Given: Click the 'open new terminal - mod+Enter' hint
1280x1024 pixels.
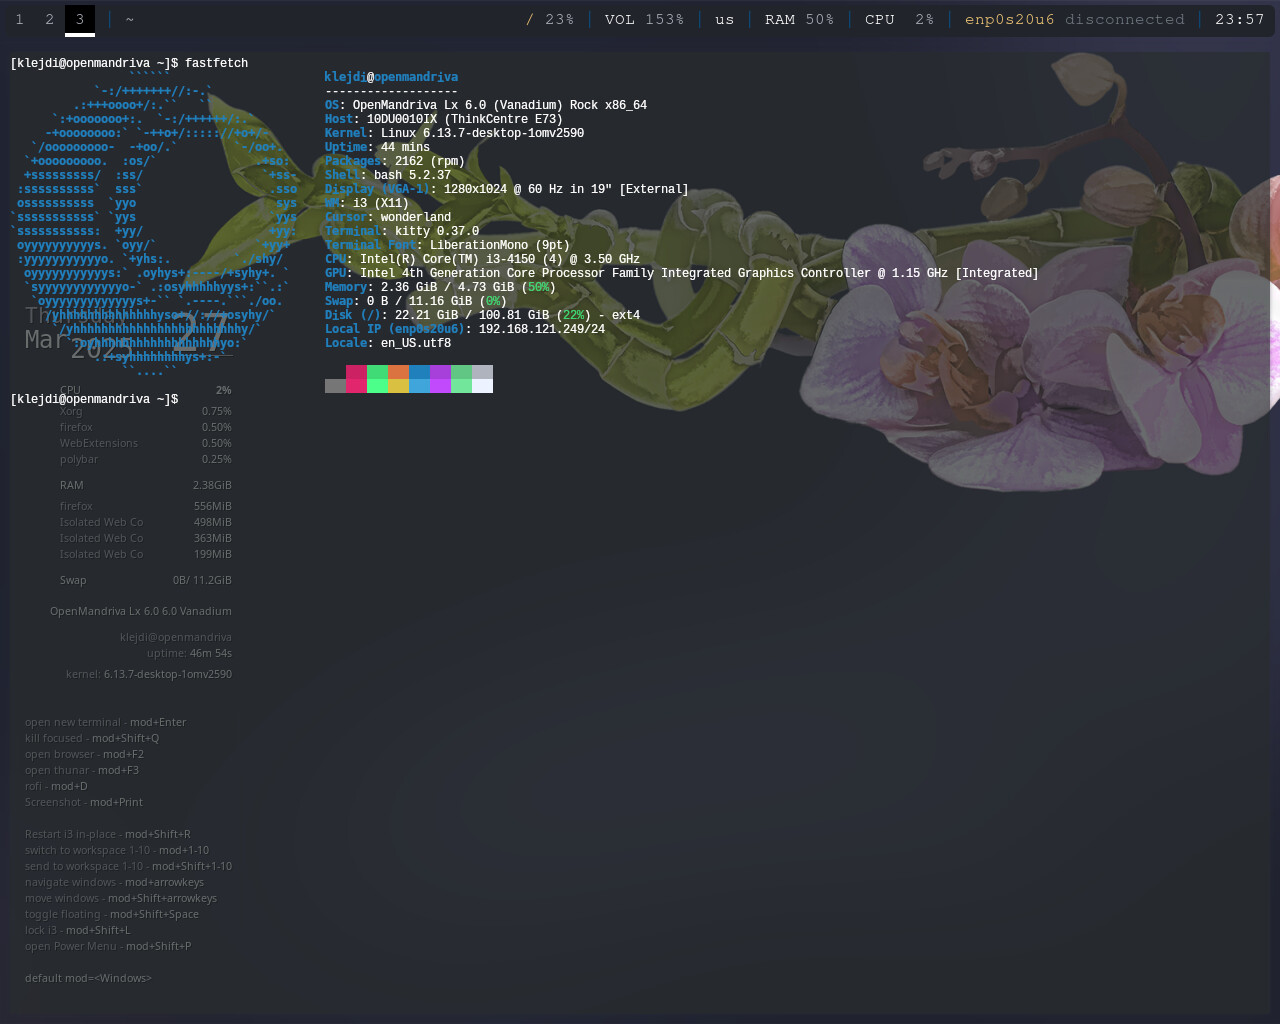Looking at the screenshot, I should tap(105, 722).
